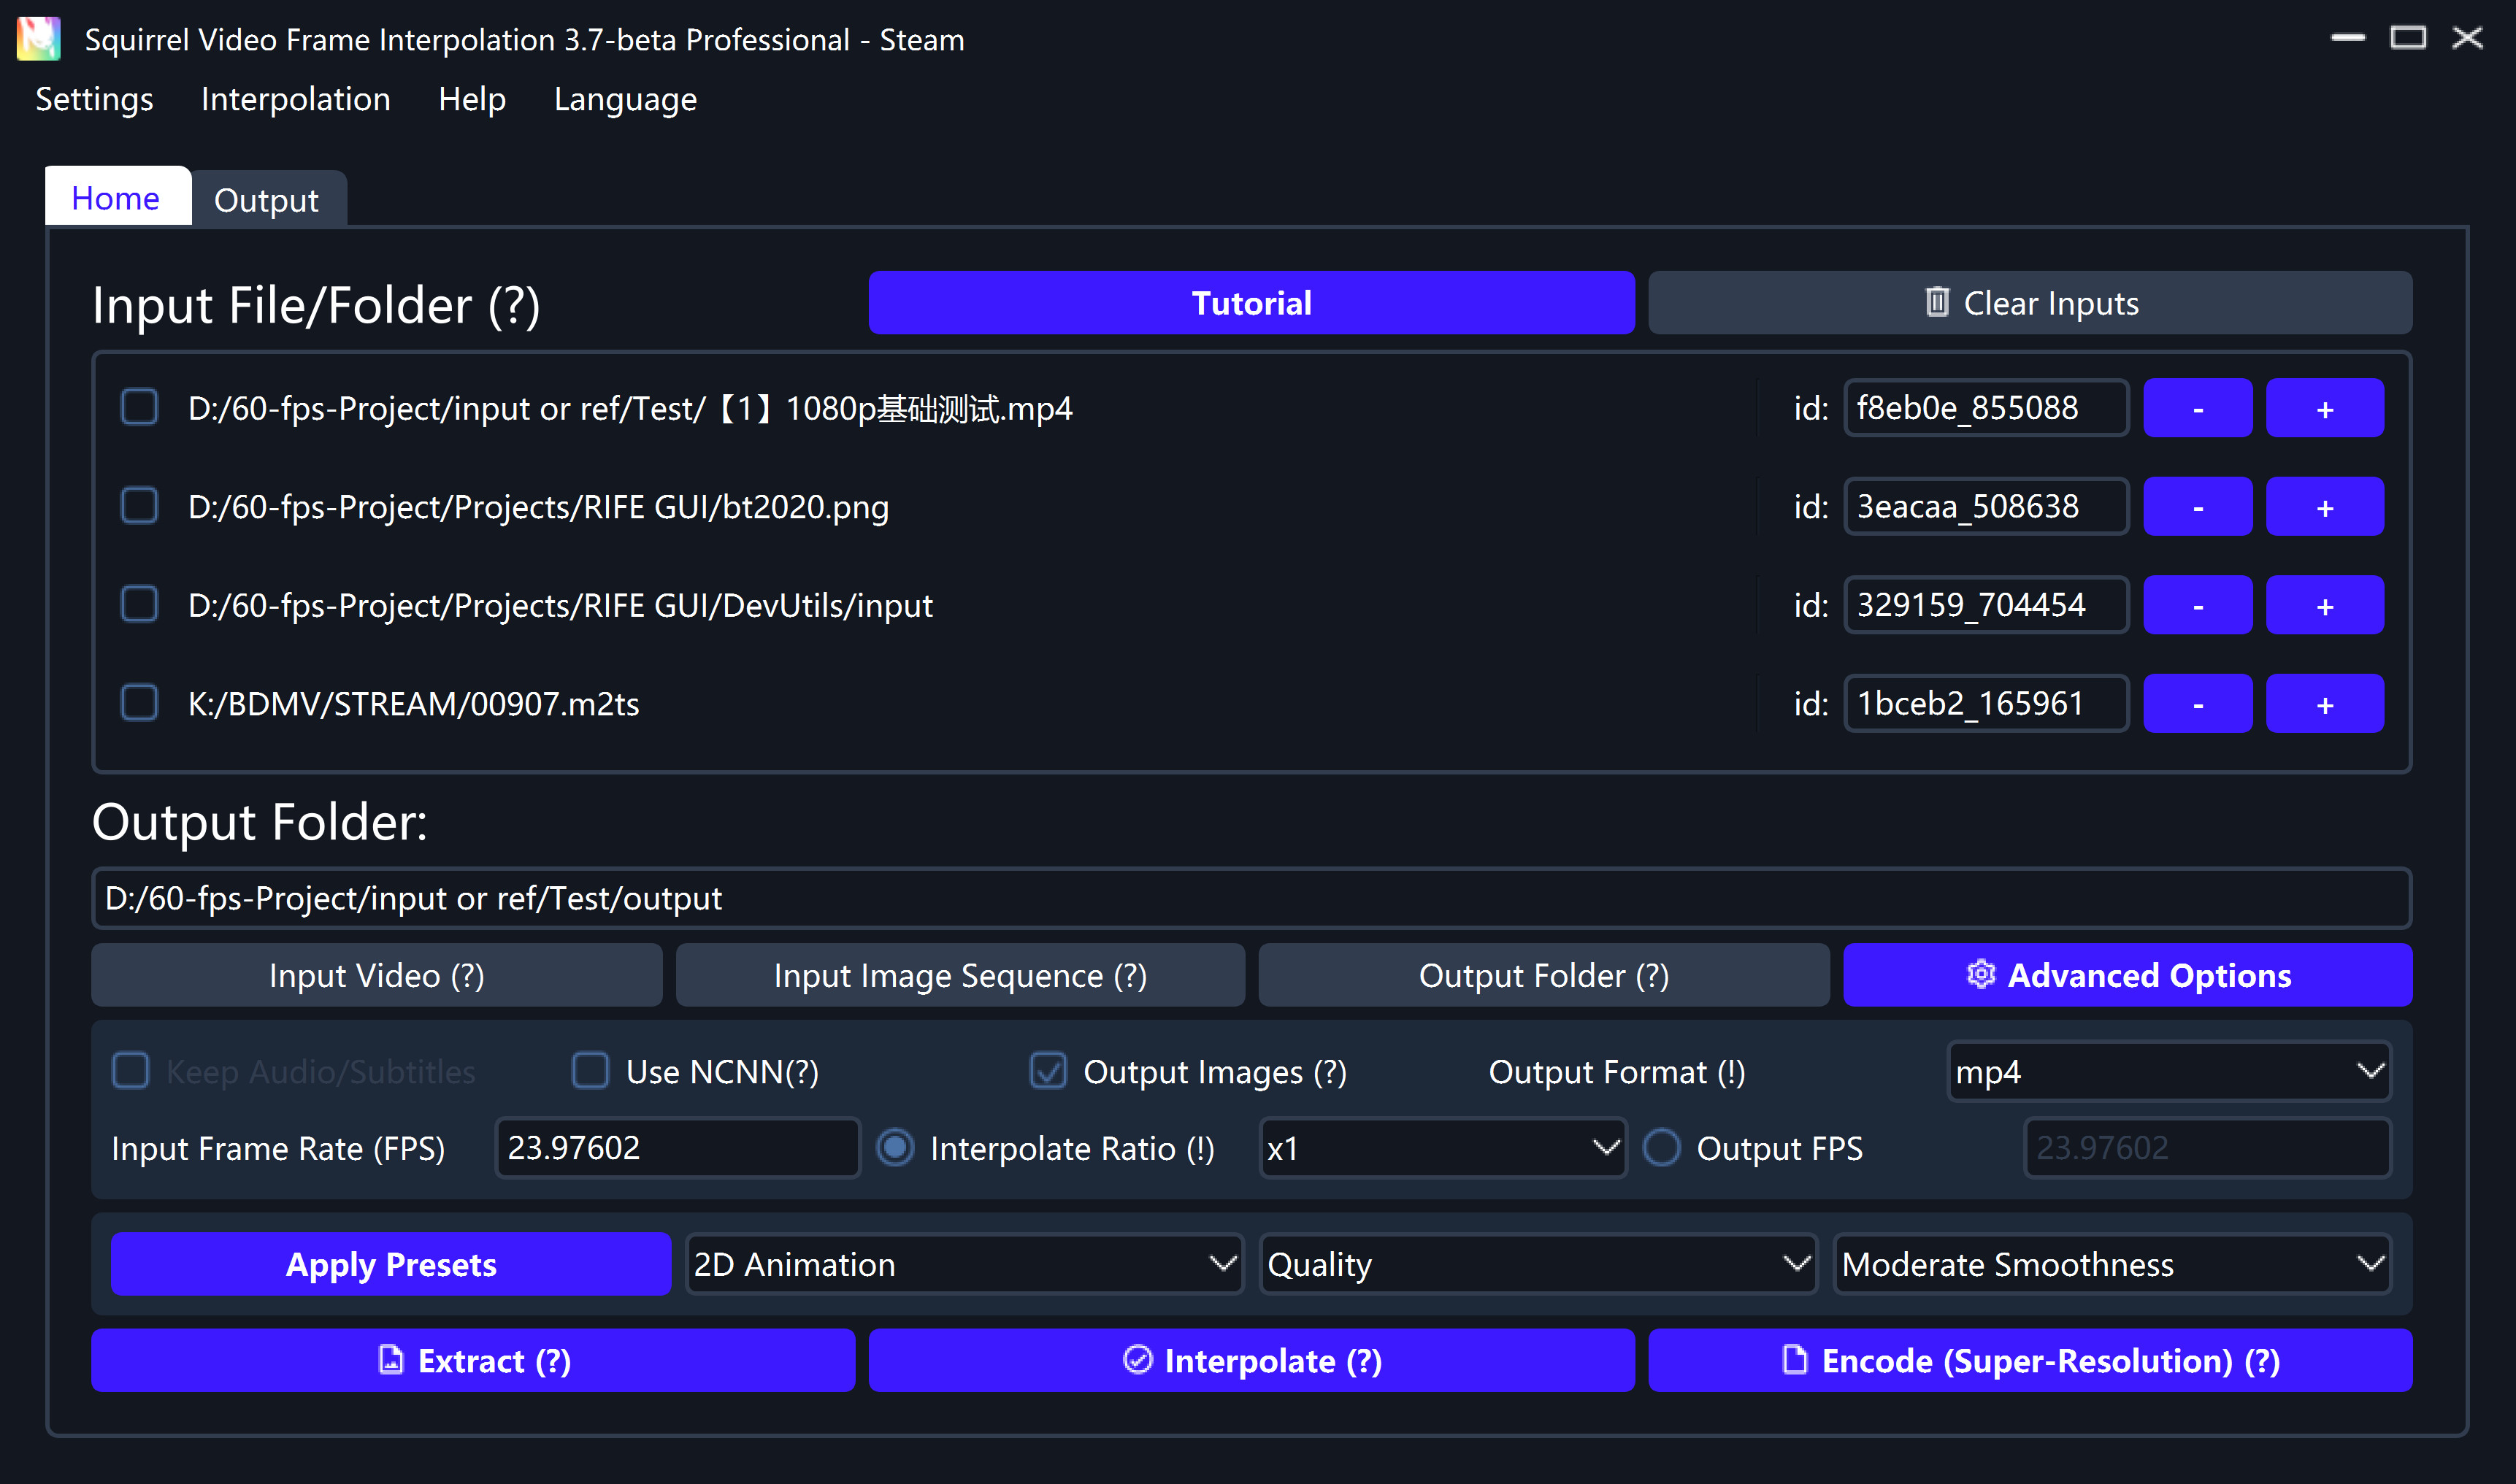Click the Squirrel app icon in the title bar
Screen dimensions: 2516x1484
point(37,38)
